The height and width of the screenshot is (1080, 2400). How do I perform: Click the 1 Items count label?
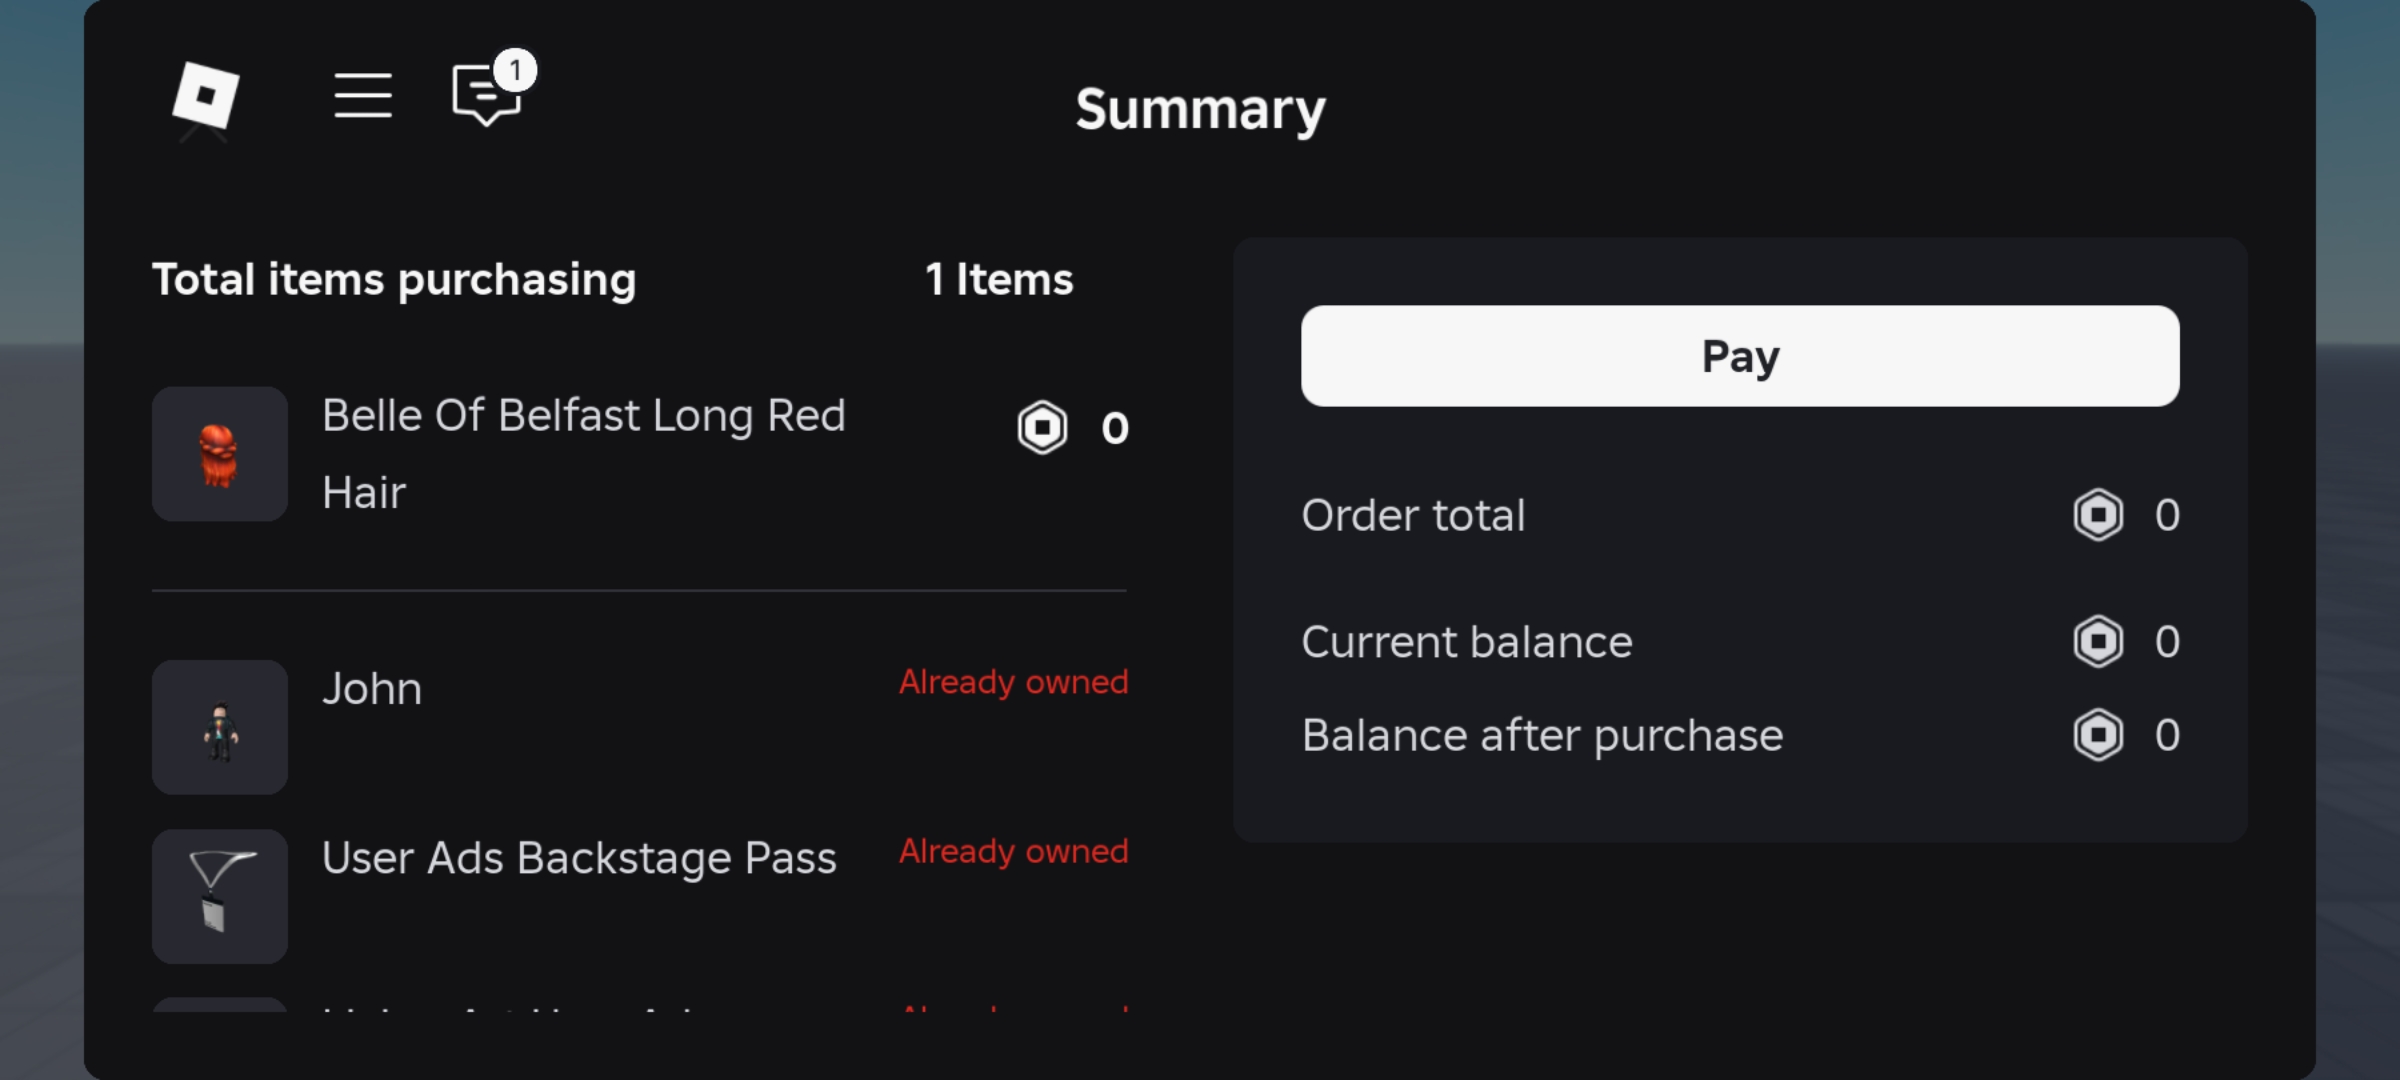click(x=999, y=280)
